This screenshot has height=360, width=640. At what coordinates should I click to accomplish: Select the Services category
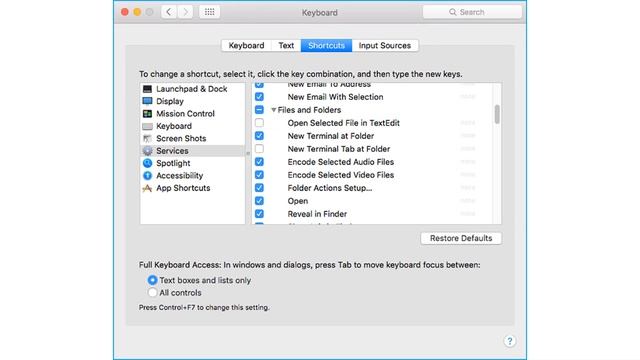(x=192, y=151)
